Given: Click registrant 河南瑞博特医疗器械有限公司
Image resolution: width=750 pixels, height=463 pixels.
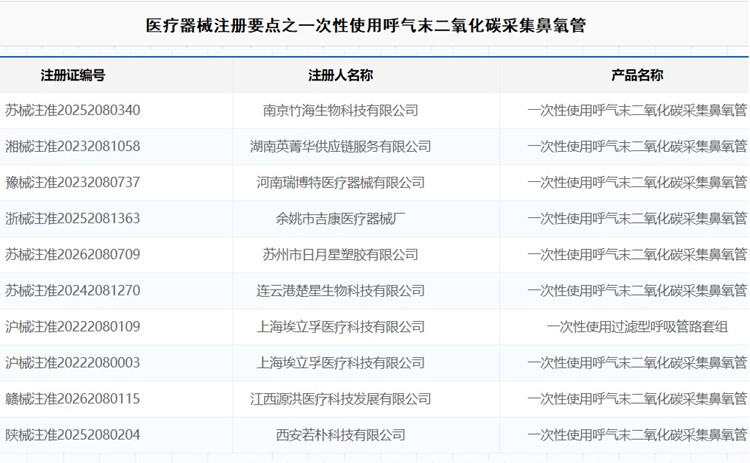Looking at the screenshot, I should tap(340, 182).
